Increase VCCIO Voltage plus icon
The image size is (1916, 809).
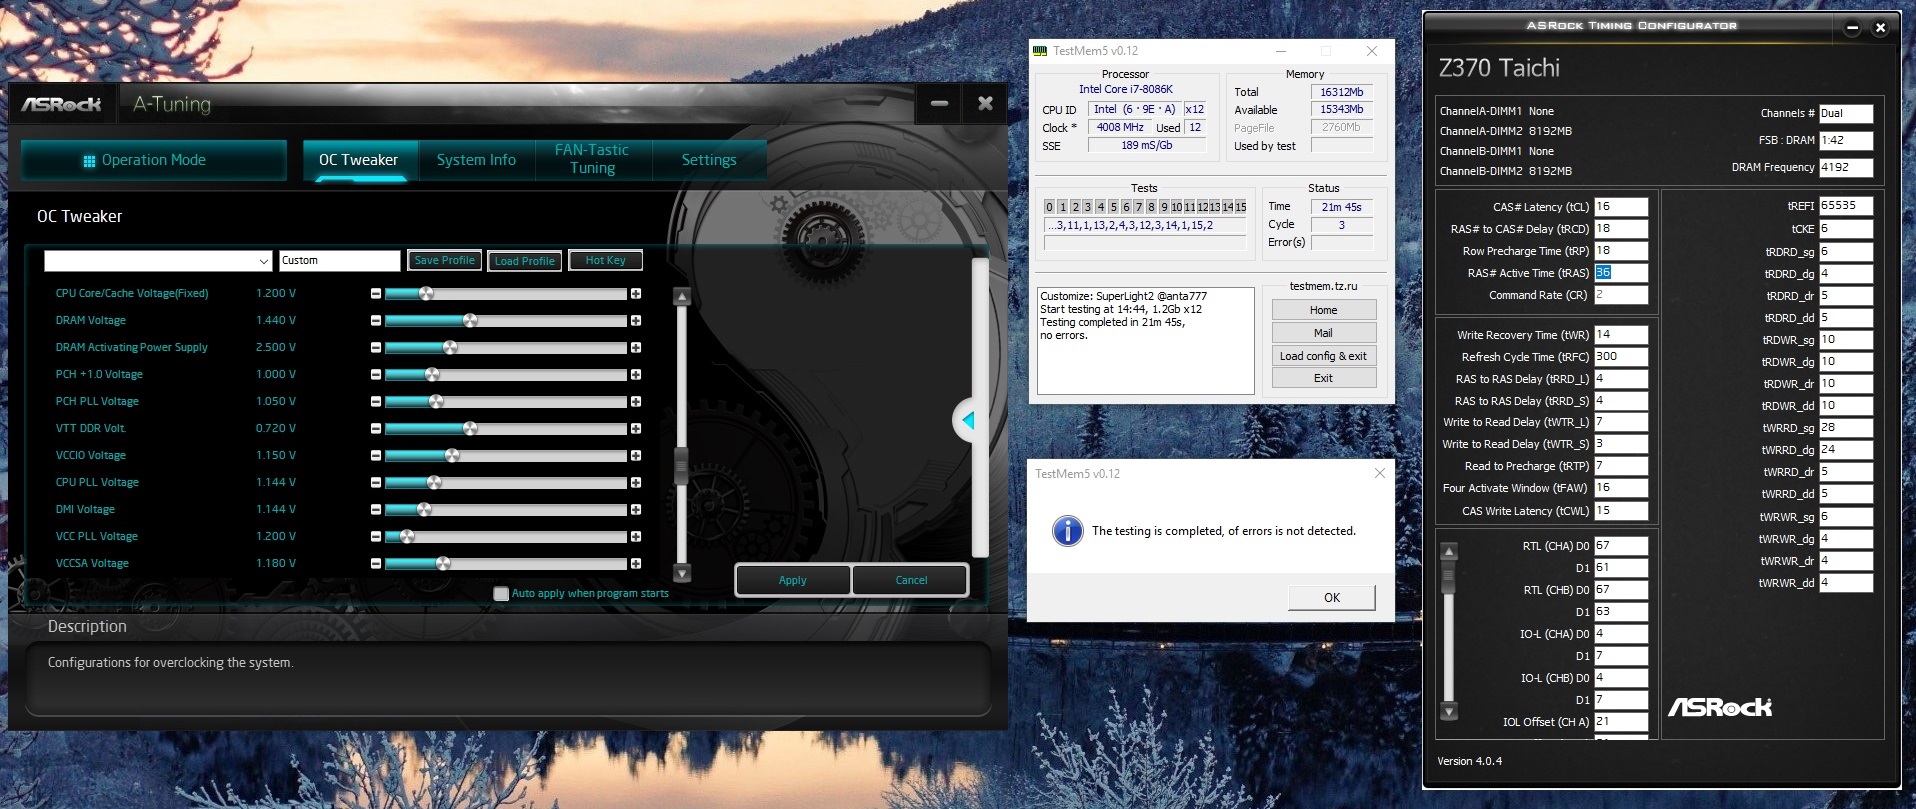pos(636,456)
